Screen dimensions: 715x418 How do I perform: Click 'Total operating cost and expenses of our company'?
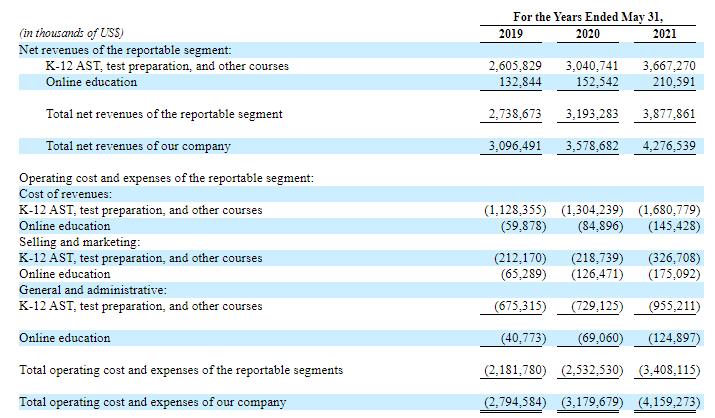(x=152, y=402)
